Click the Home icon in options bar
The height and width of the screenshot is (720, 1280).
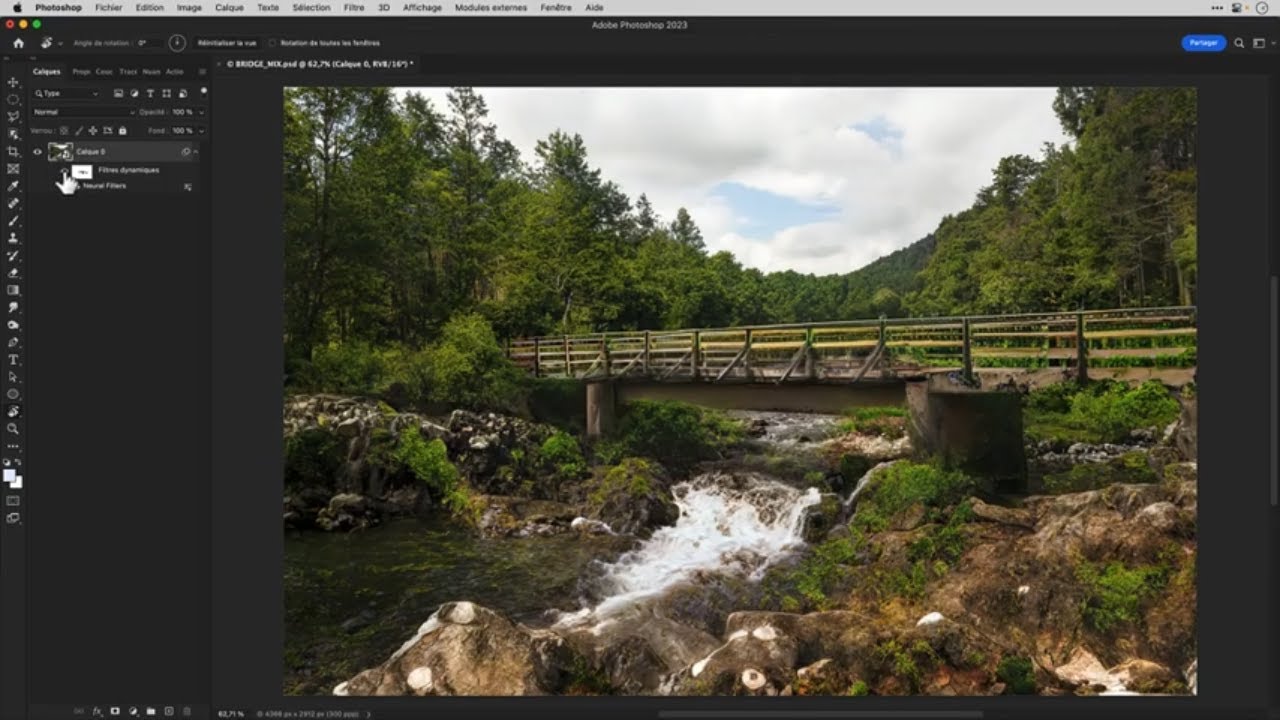coord(18,43)
